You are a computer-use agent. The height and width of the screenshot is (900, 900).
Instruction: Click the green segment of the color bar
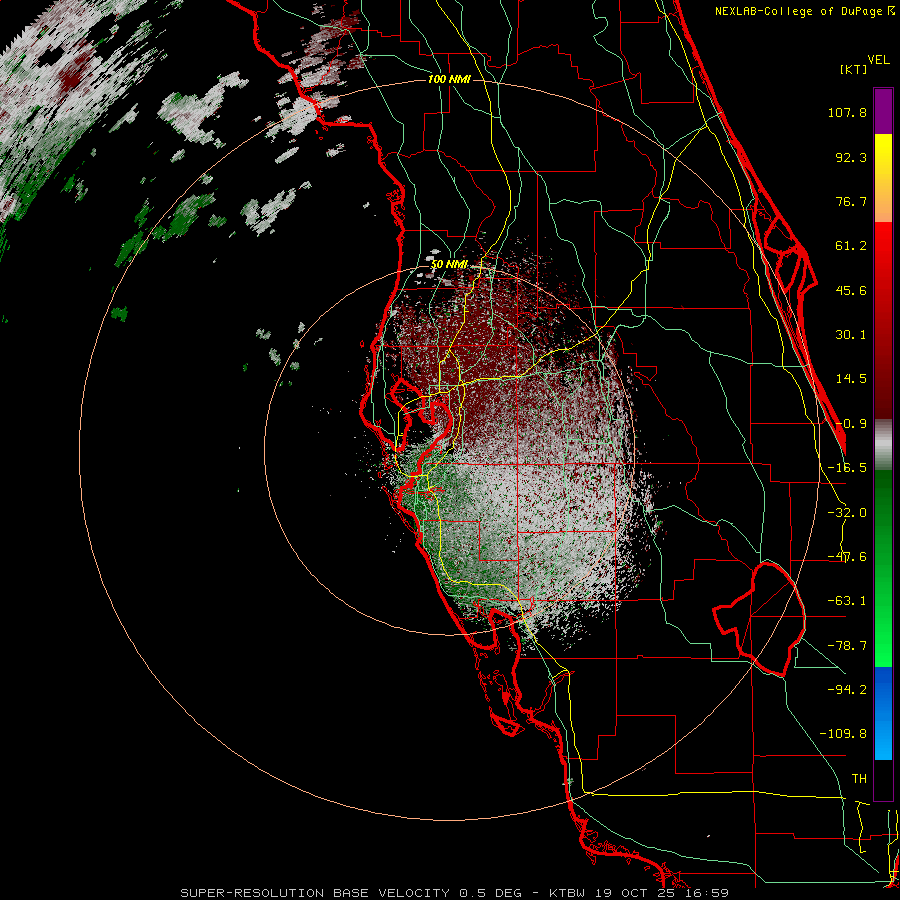pyautogui.click(x=883, y=568)
